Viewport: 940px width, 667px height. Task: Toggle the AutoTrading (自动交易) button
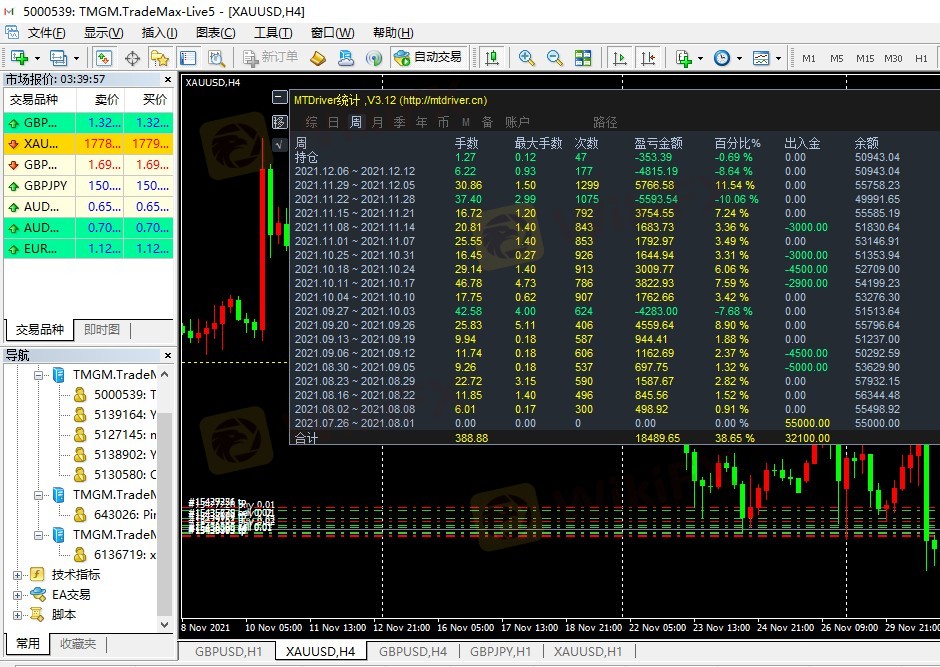point(428,58)
